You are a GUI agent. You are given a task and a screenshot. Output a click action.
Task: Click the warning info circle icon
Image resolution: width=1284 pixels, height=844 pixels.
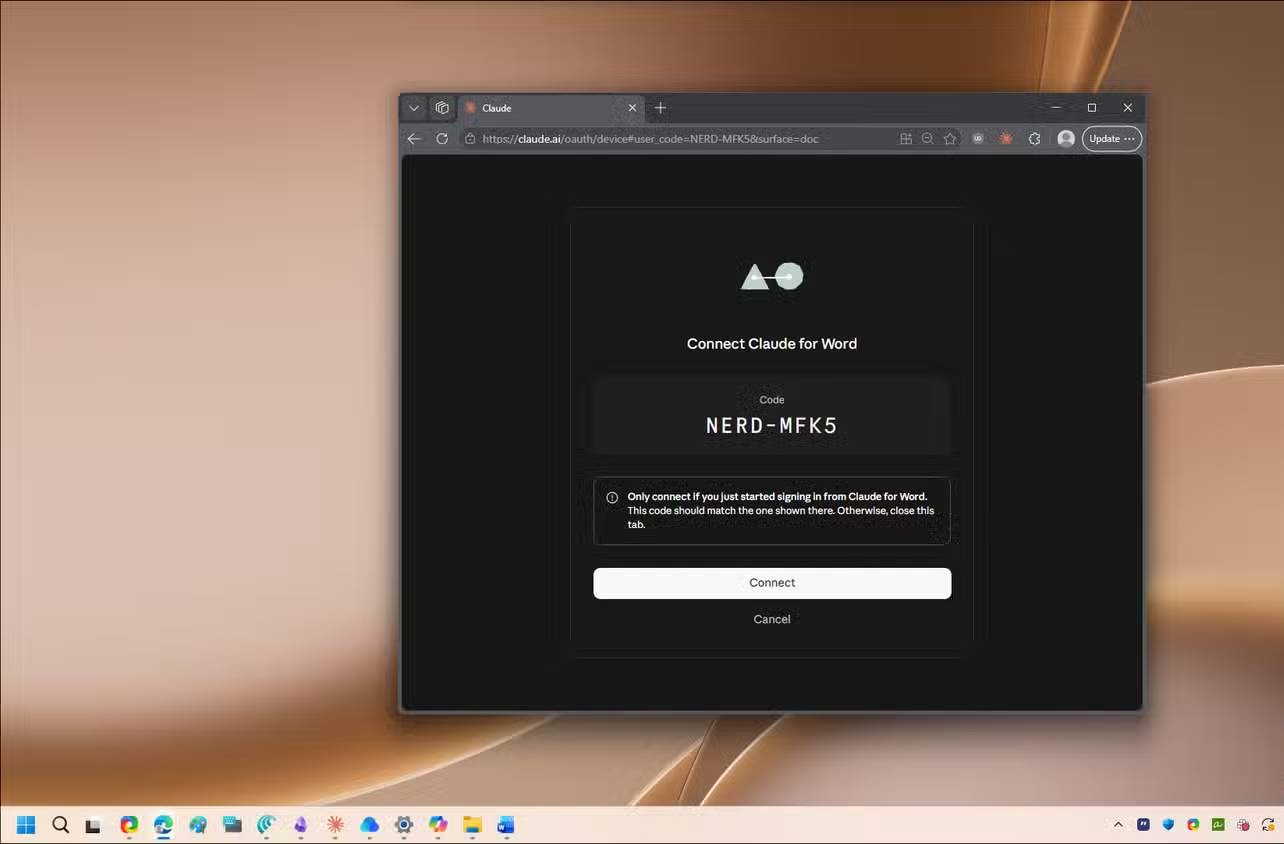pos(612,497)
